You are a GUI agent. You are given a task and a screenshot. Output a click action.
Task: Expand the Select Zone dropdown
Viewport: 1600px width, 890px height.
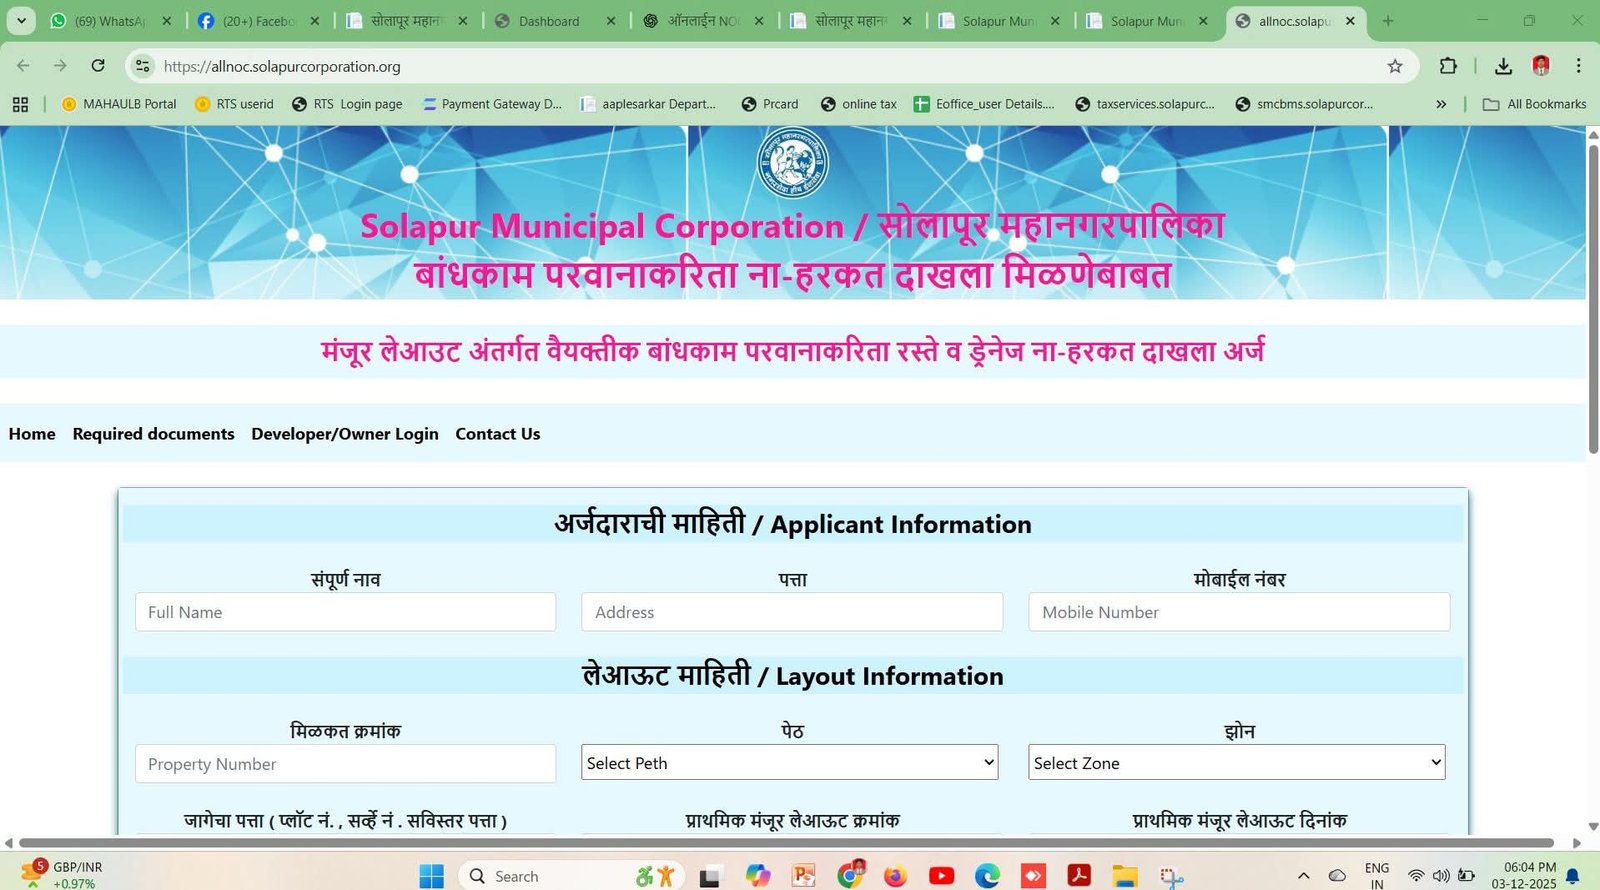[1236, 763]
